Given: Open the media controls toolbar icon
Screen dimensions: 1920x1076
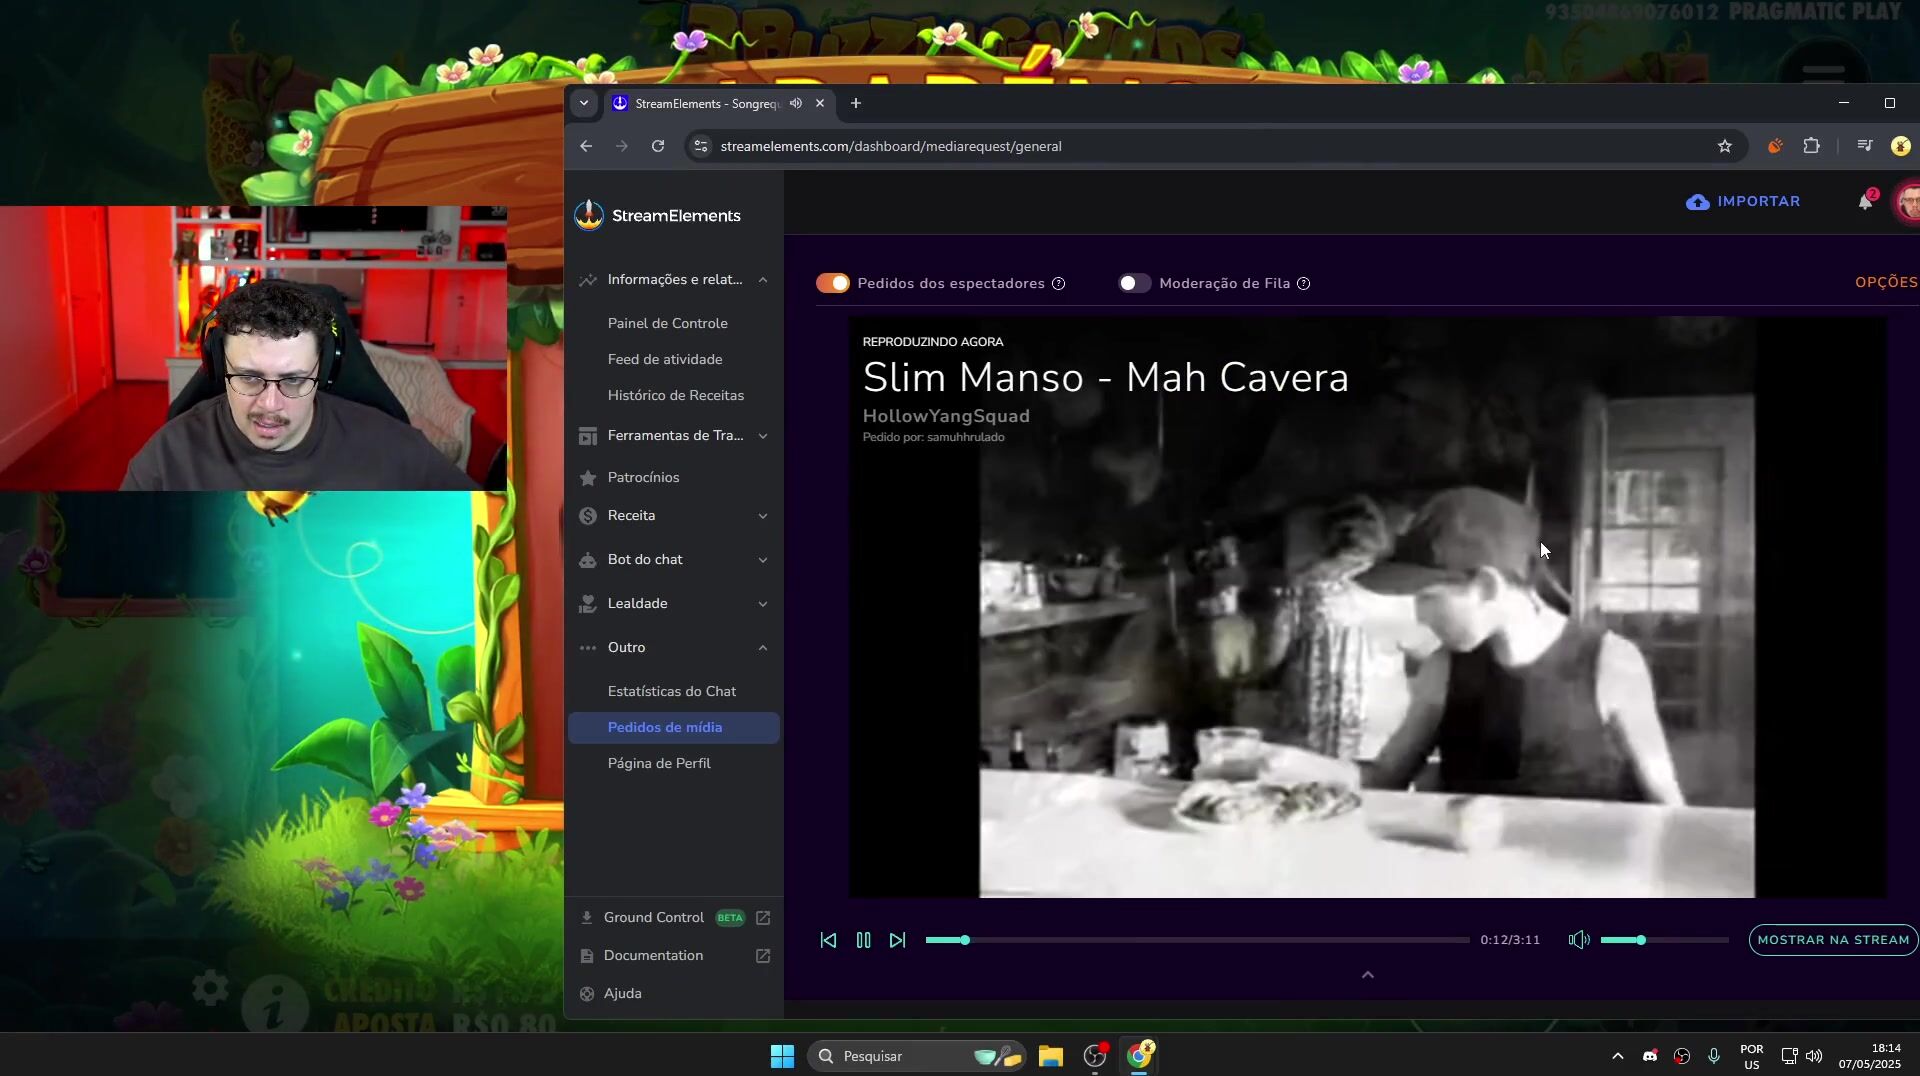Looking at the screenshot, I should tap(1865, 146).
